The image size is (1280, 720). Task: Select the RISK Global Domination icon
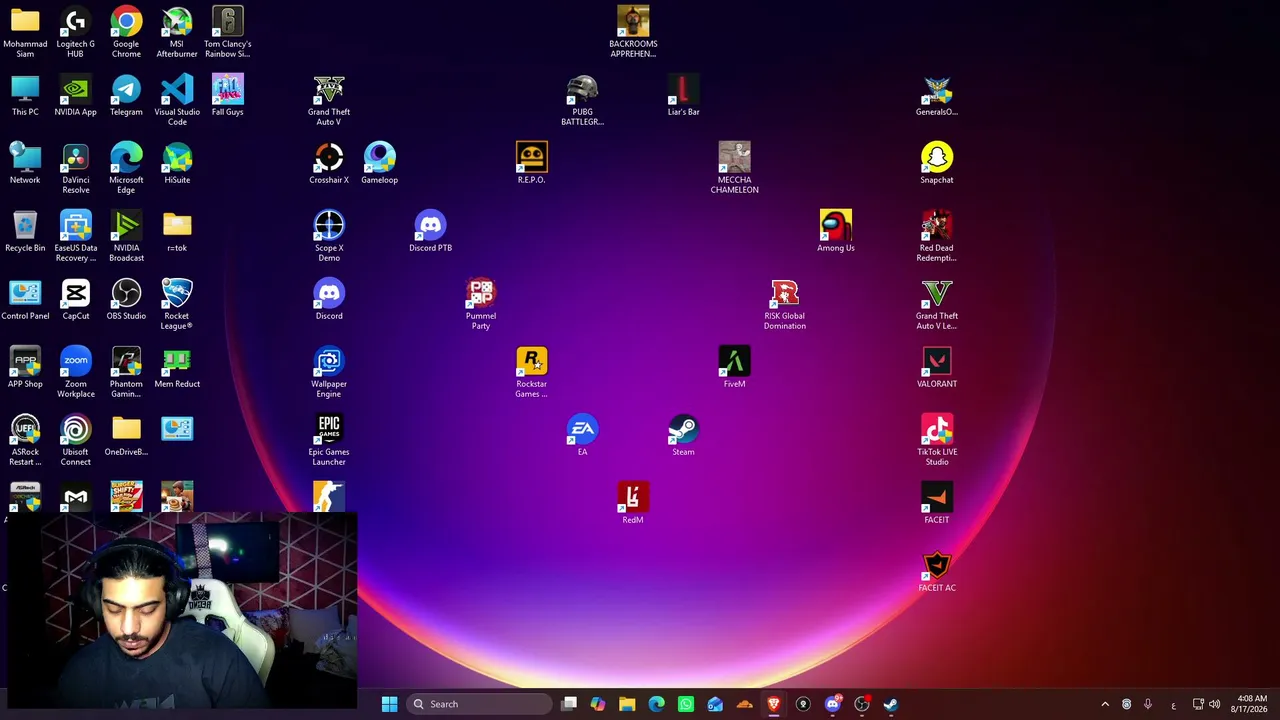pos(785,303)
